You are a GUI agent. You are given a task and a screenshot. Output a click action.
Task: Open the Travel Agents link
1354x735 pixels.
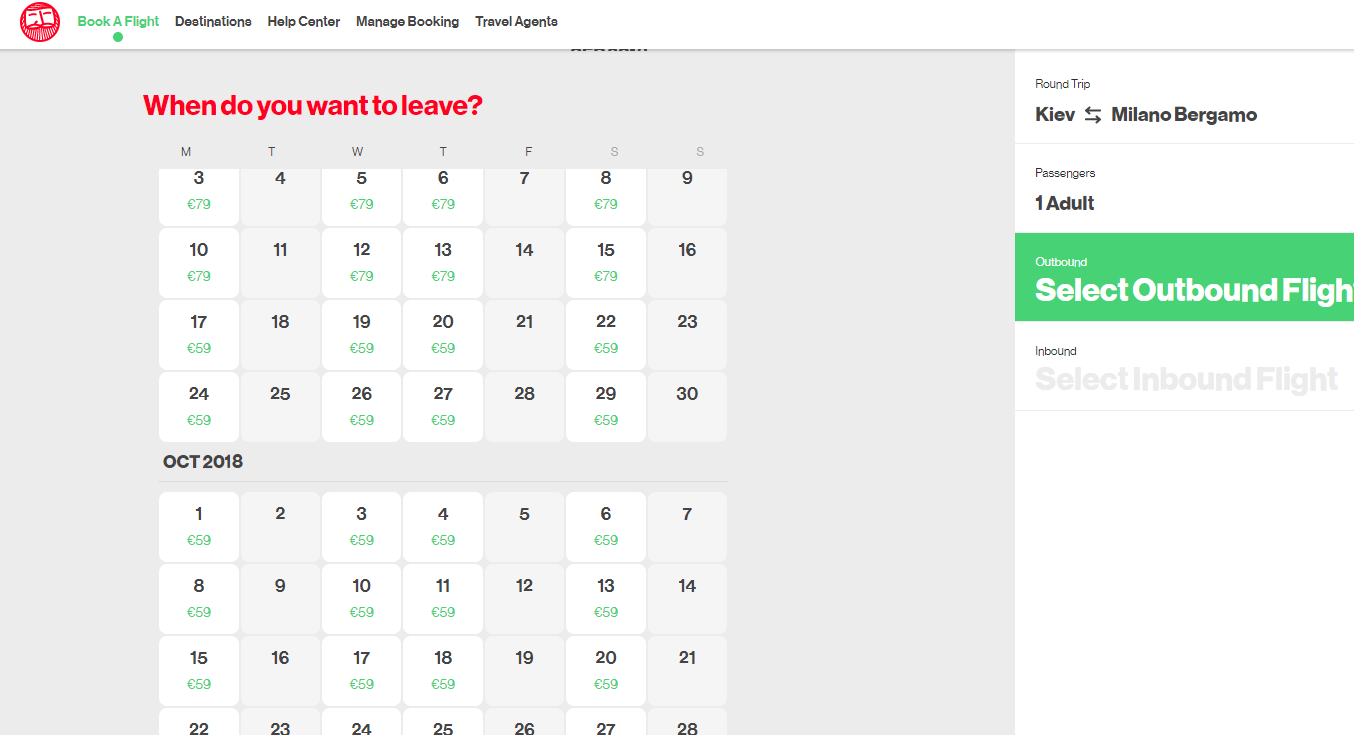click(516, 22)
